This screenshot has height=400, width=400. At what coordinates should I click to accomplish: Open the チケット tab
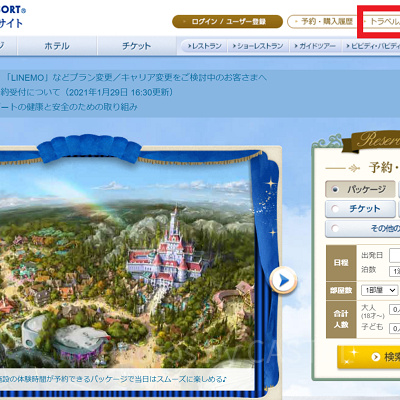(137, 46)
